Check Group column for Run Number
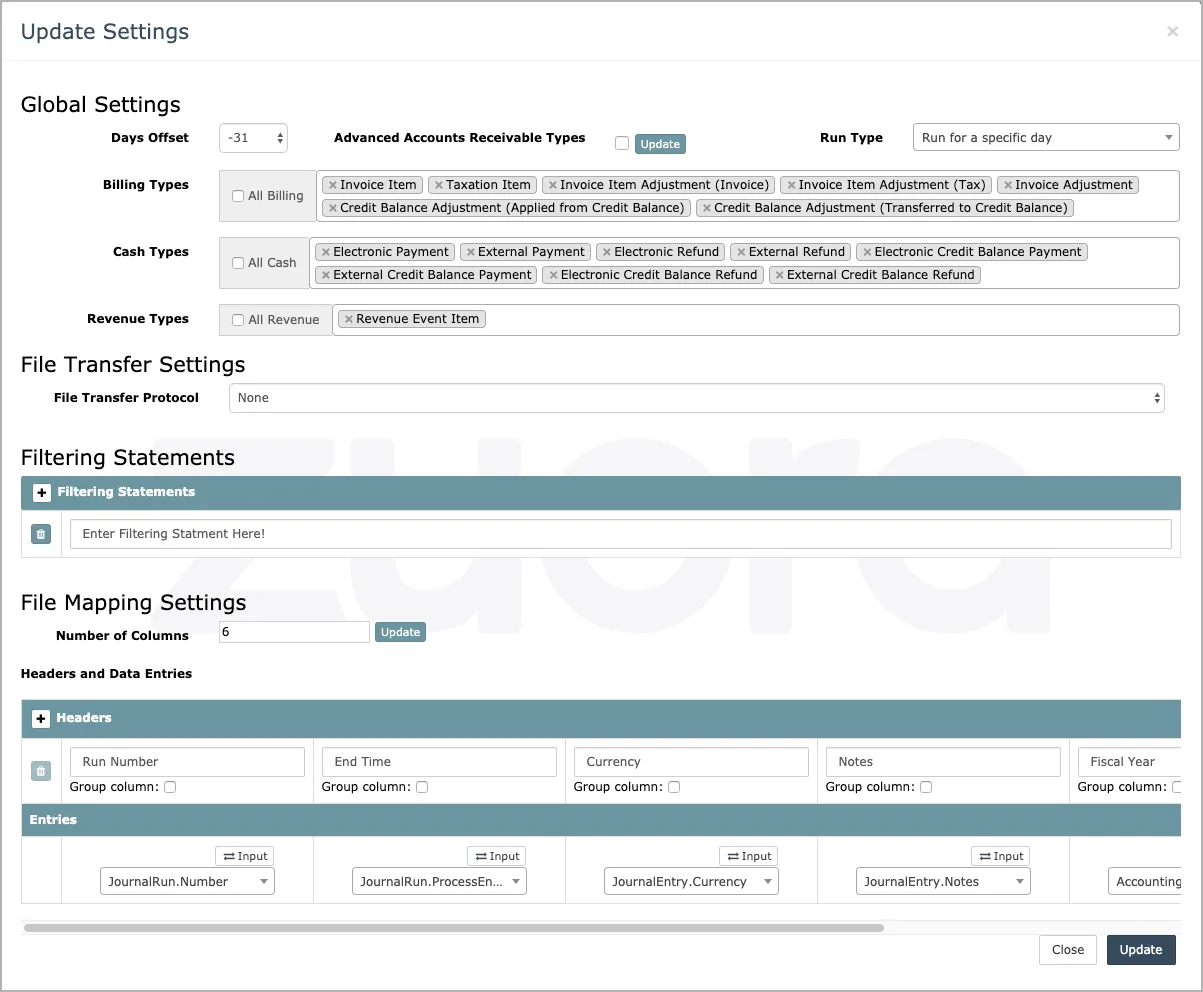1203x992 pixels. tap(170, 787)
